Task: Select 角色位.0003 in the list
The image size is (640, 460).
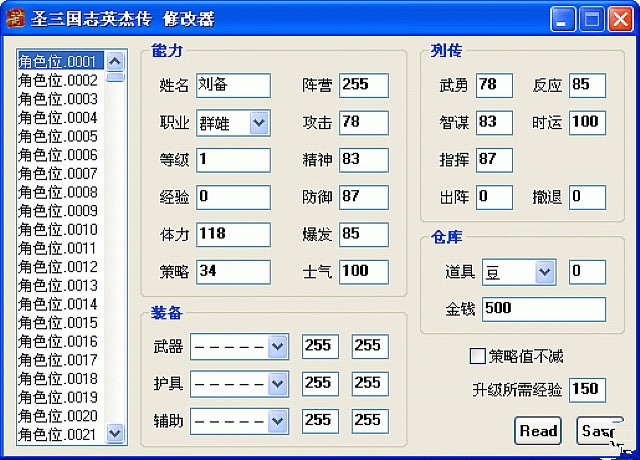Action: click(x=60, y=99)
